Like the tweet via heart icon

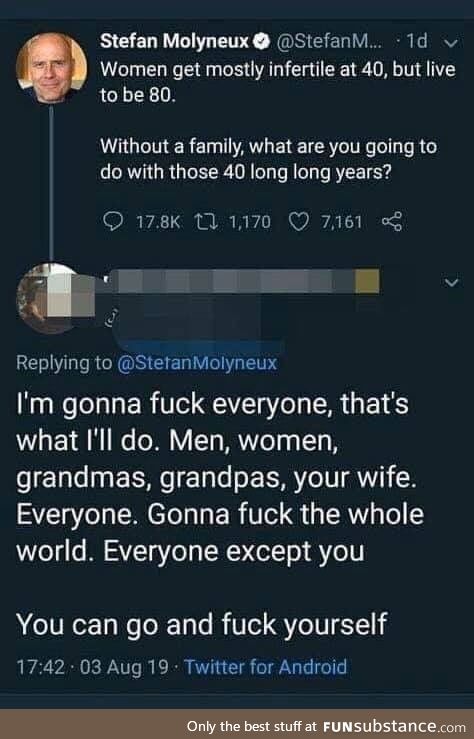click(299, 221)
